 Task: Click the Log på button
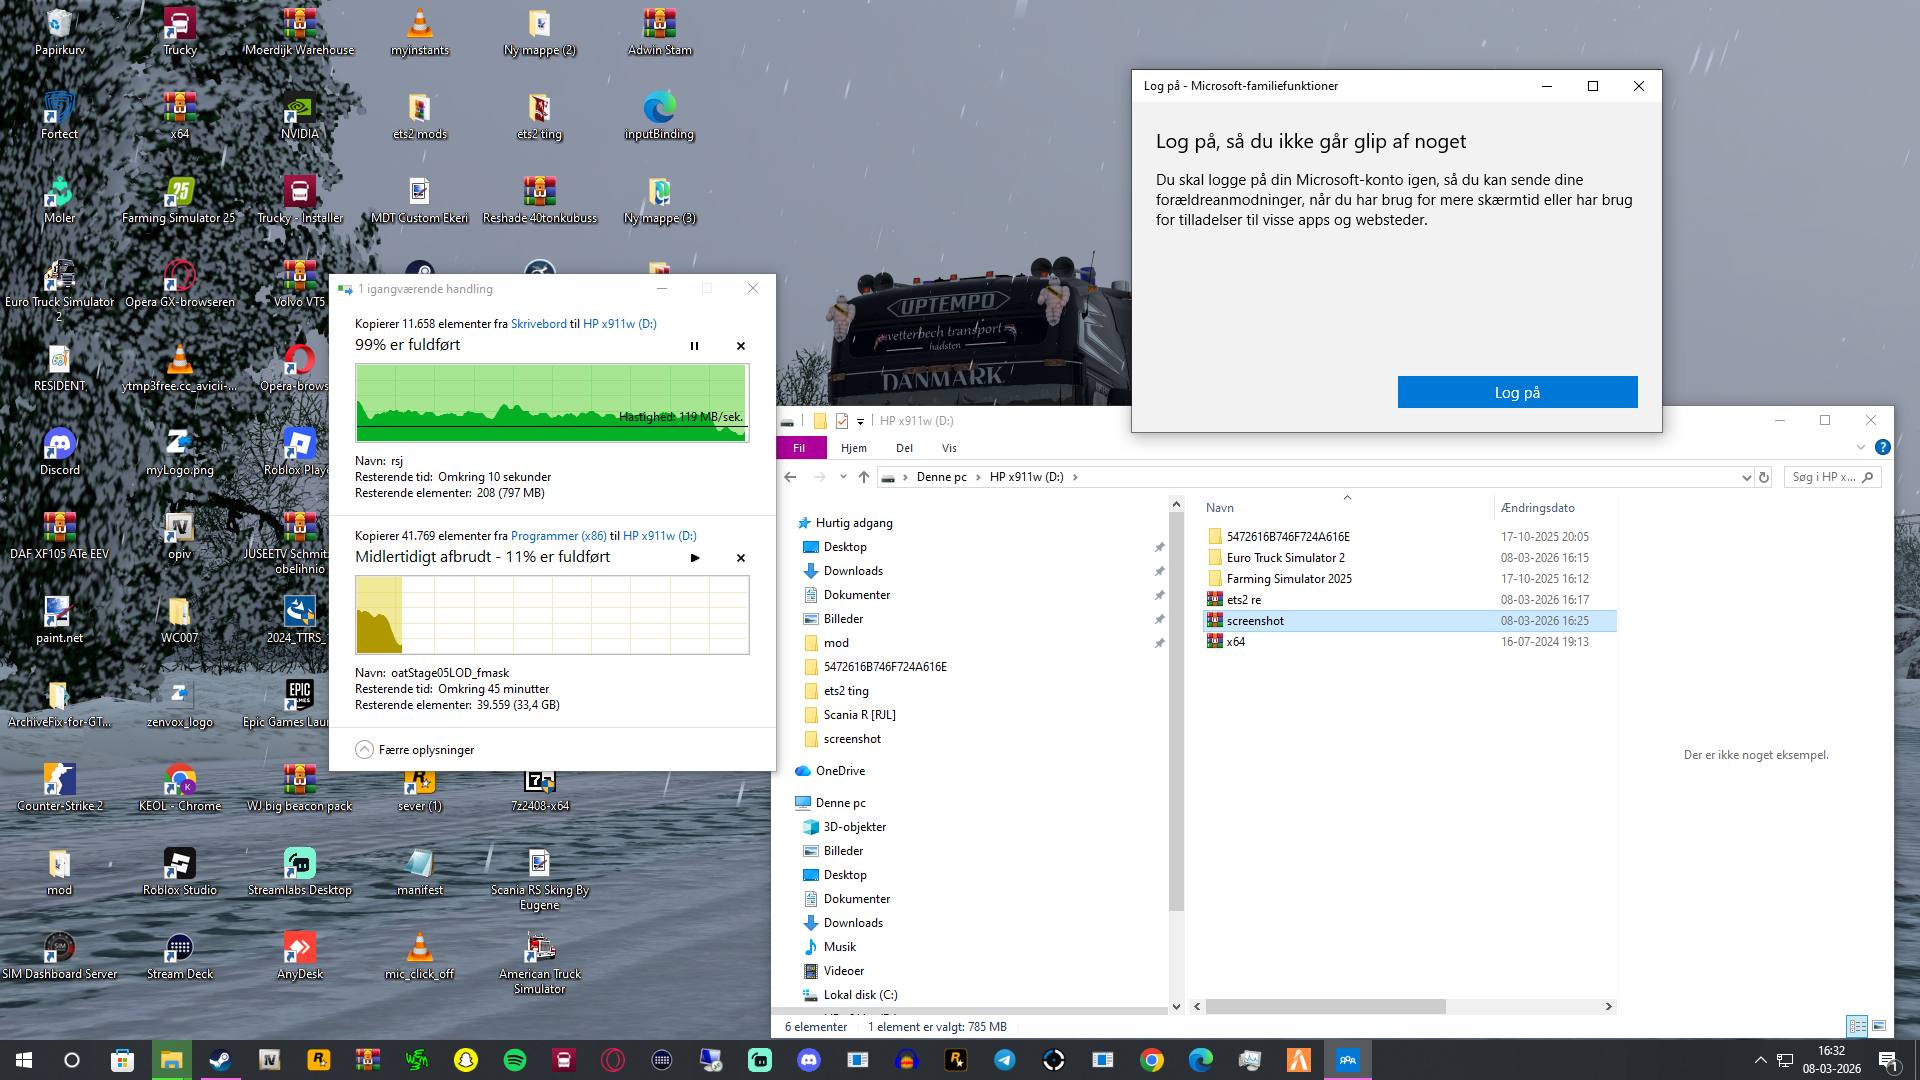(1517, 392)
